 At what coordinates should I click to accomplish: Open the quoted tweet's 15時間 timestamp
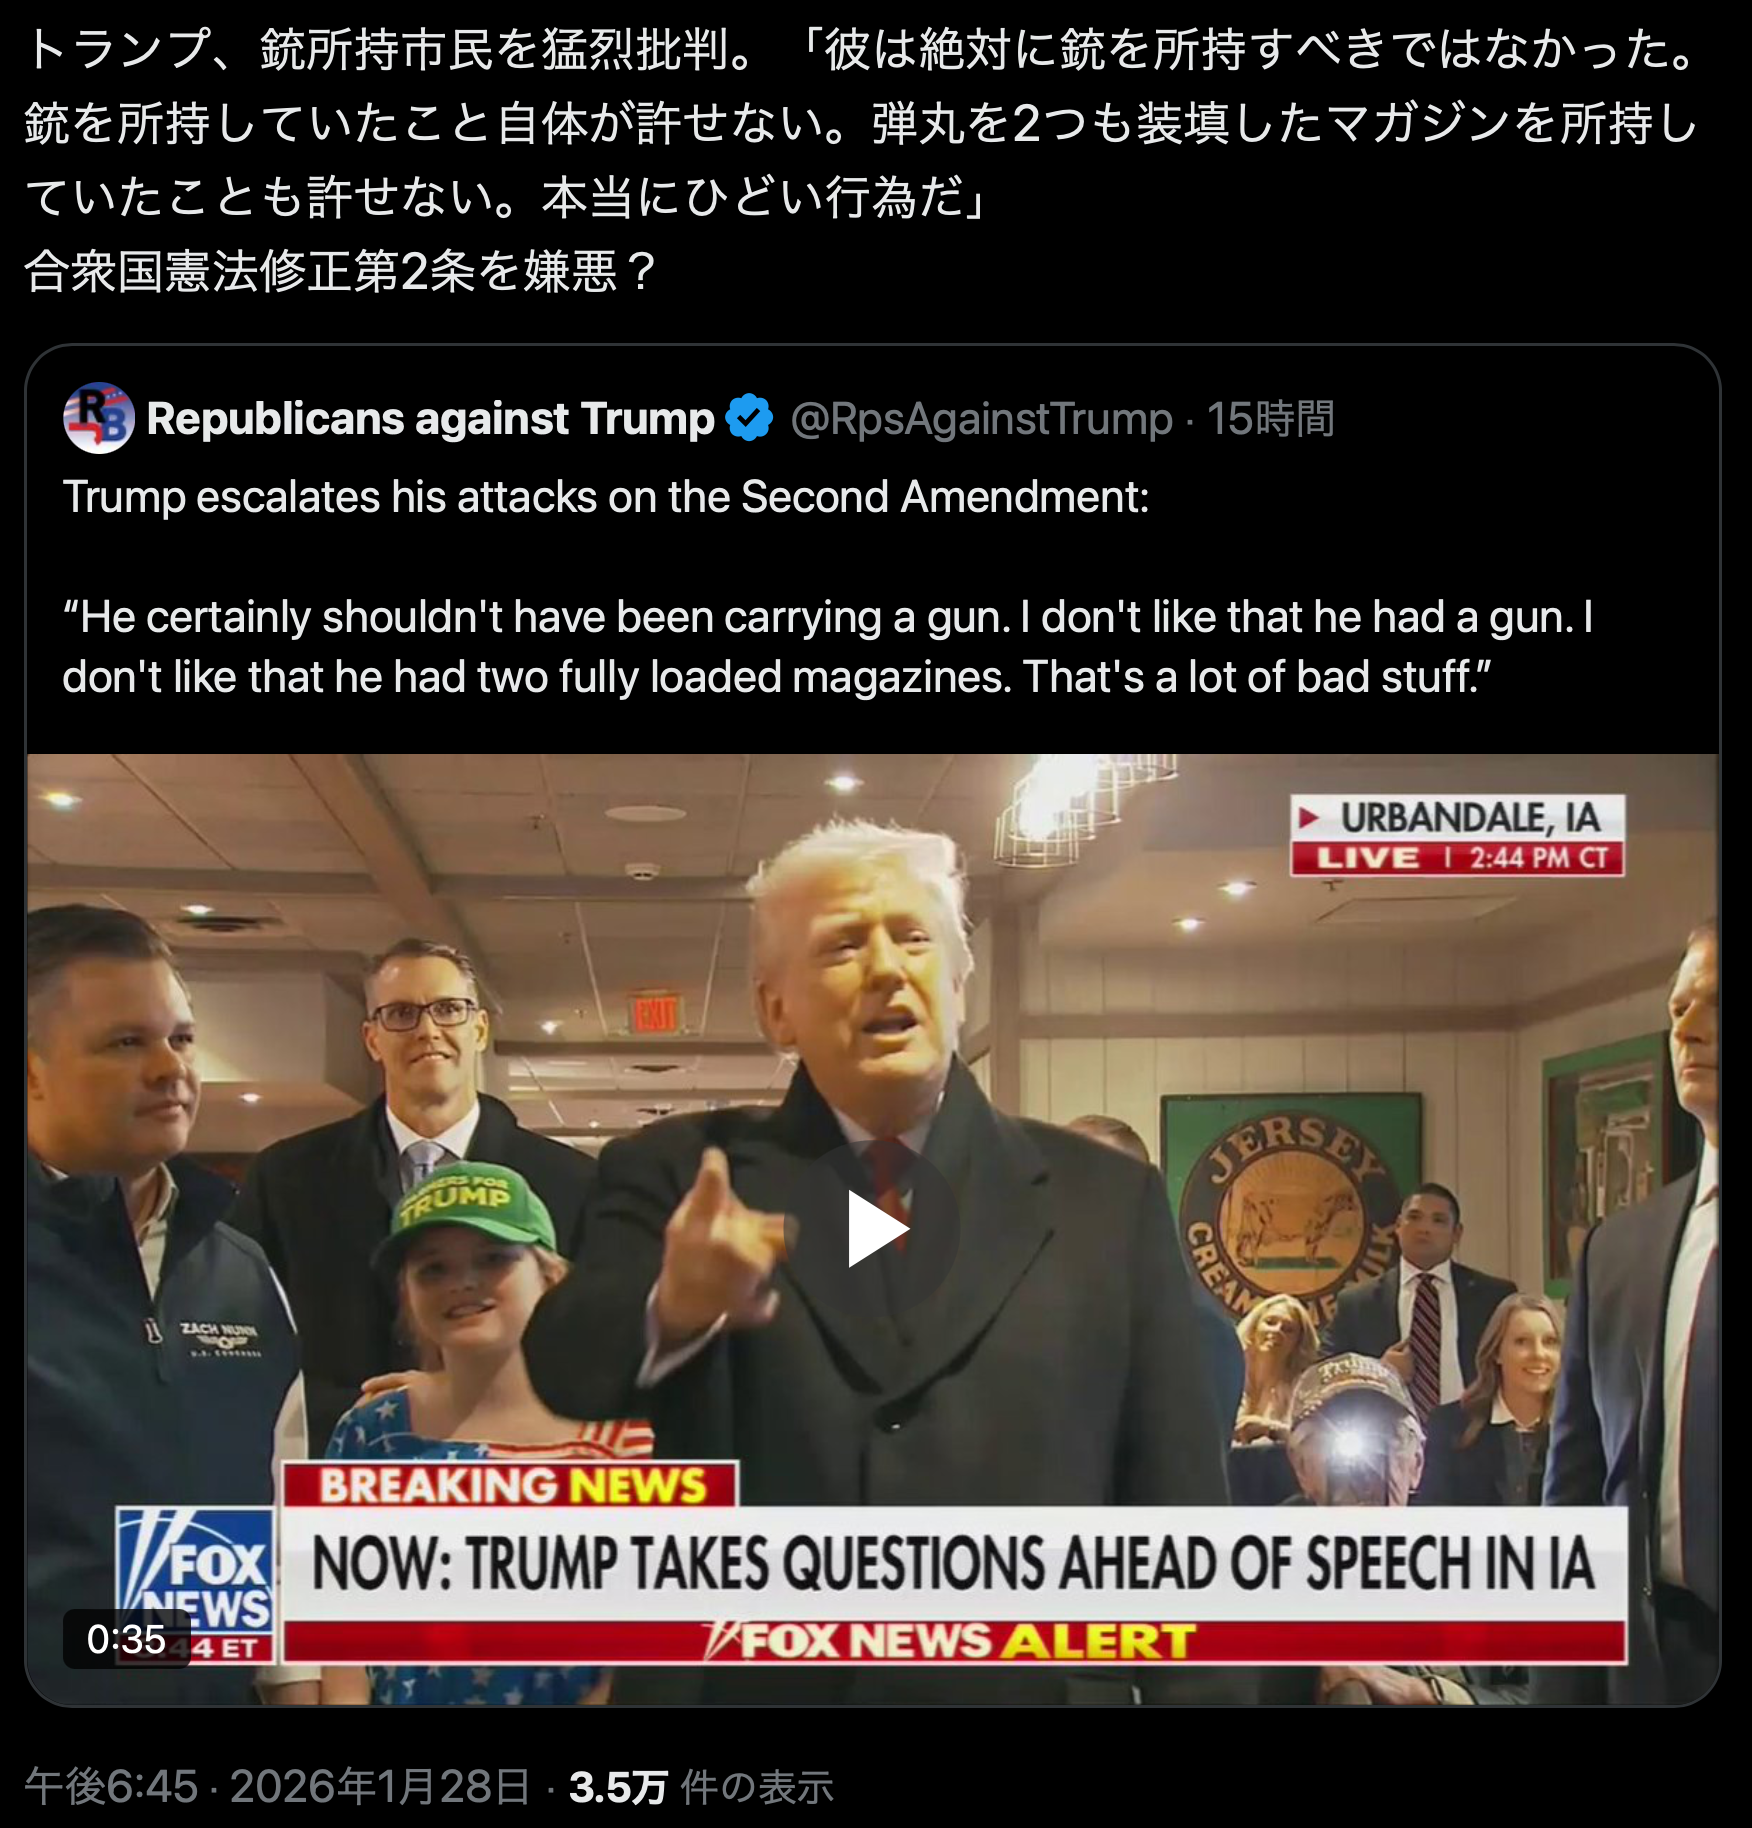[x=1270, y=418]
